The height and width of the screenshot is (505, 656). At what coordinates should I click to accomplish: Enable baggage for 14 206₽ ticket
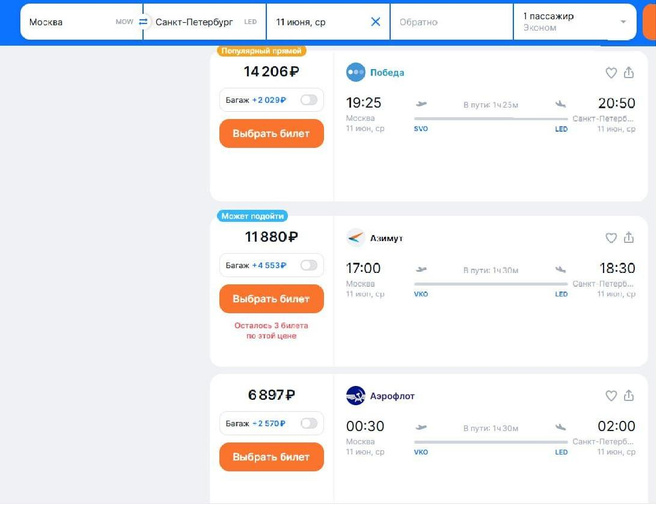pyautogui.click(x=308, y=100)
